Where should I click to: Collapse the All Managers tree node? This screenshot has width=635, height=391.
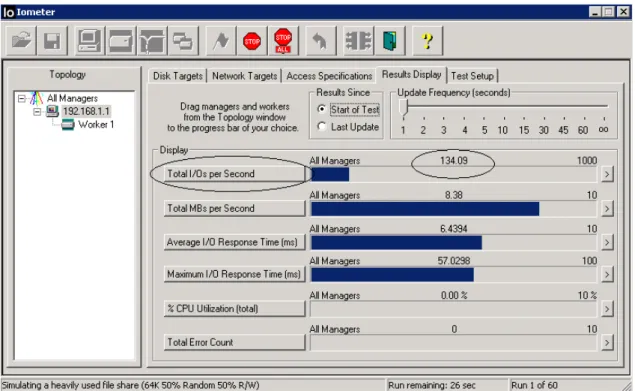tap(21, 98)
